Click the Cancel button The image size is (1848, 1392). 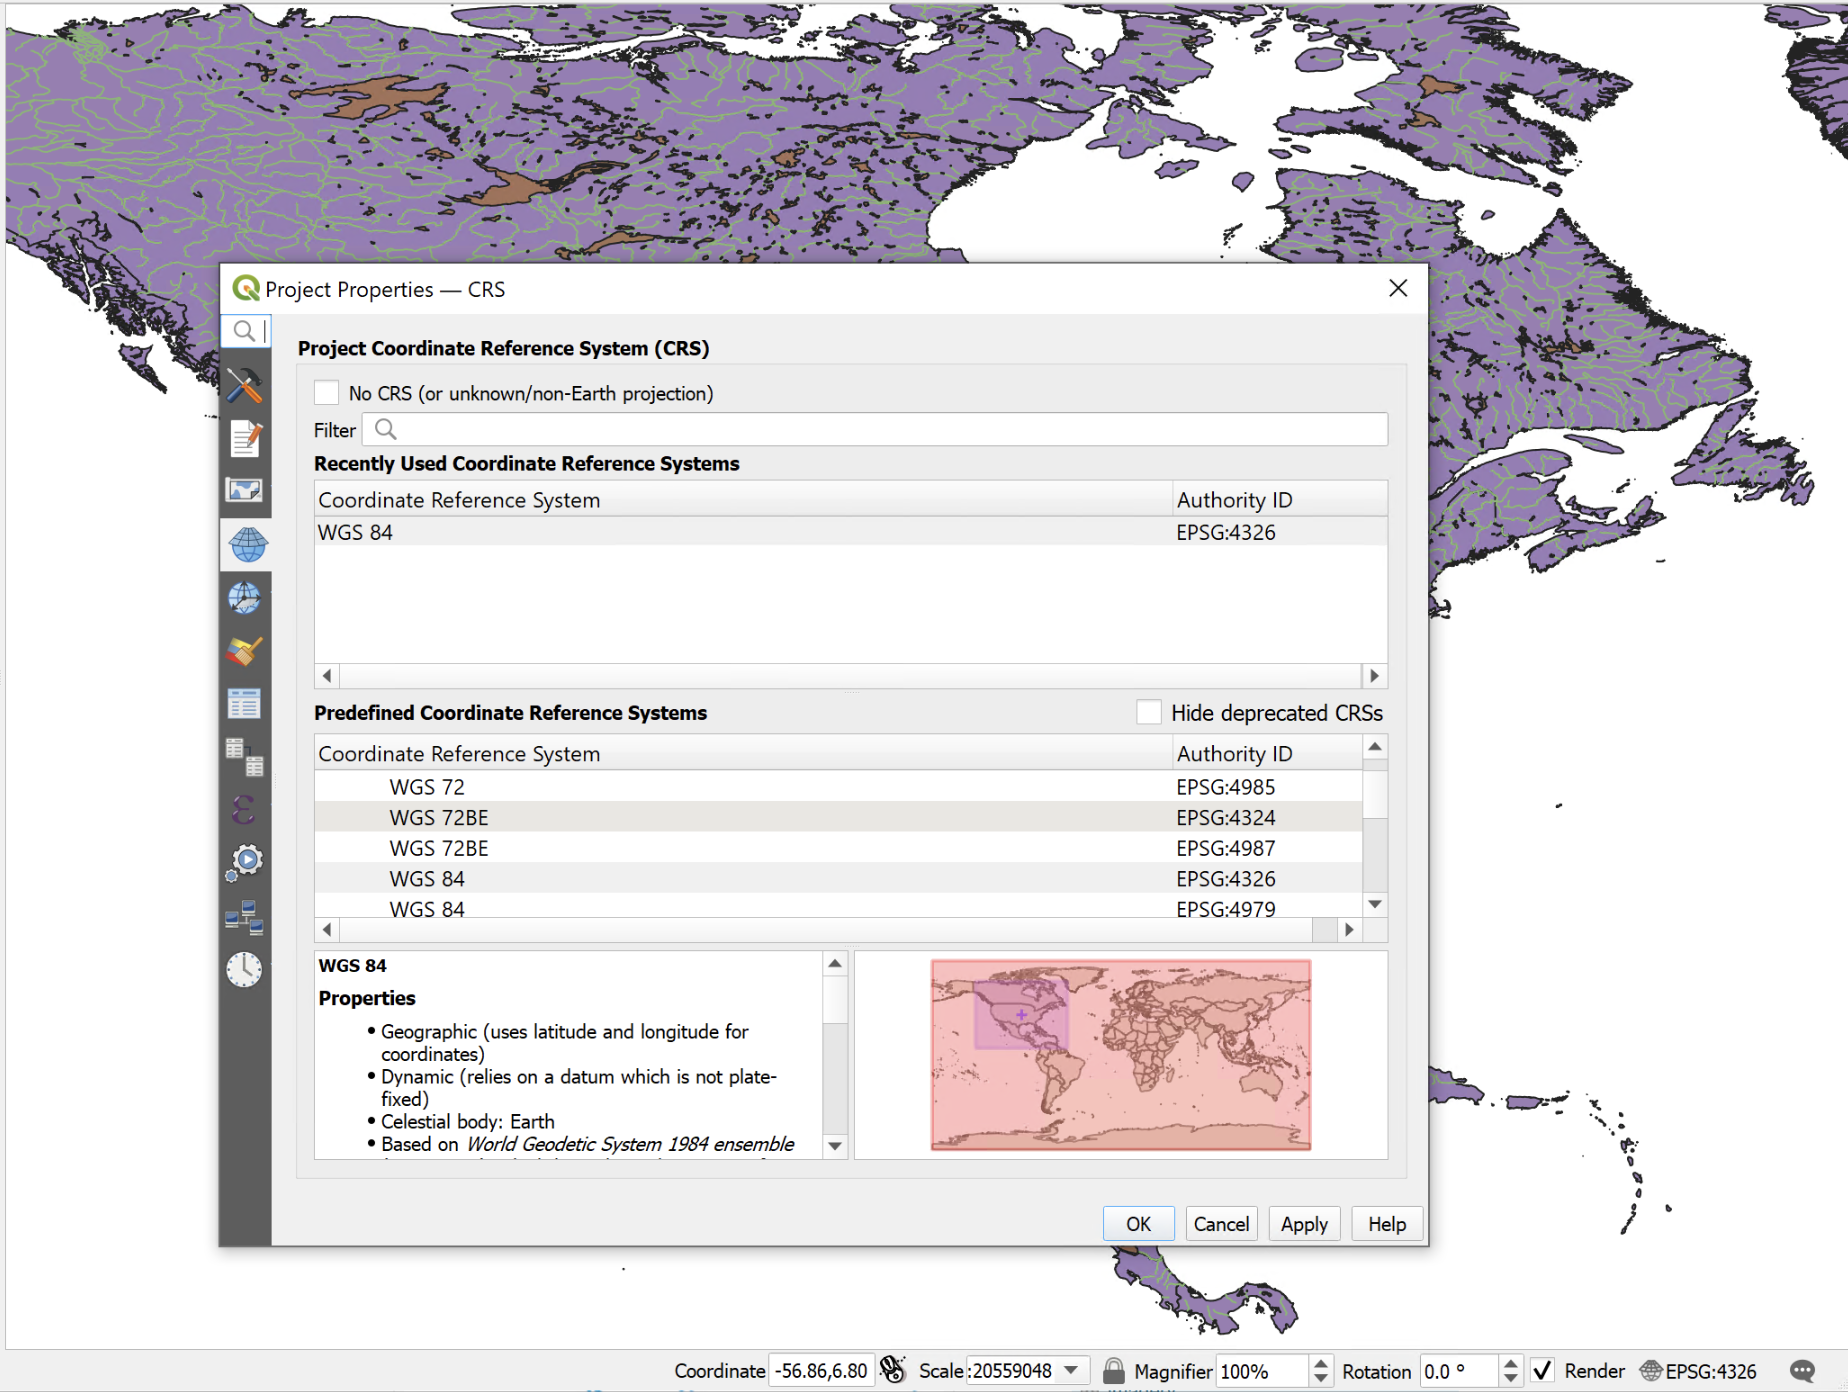(1221, 1224)
